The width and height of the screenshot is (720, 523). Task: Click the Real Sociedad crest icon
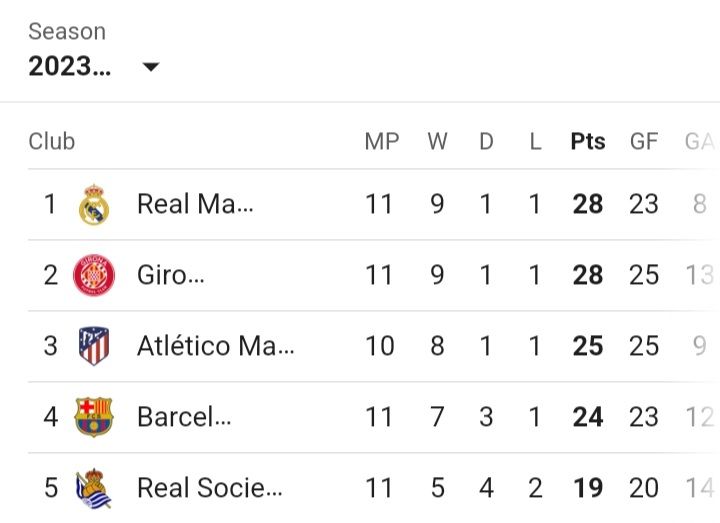(93, 488)
